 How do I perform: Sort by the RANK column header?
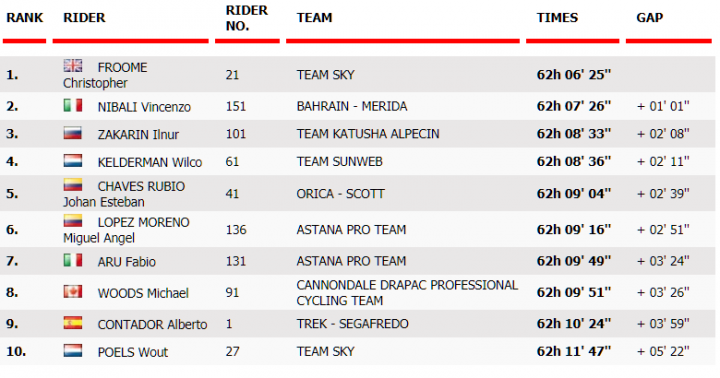[x=24, y=17]
